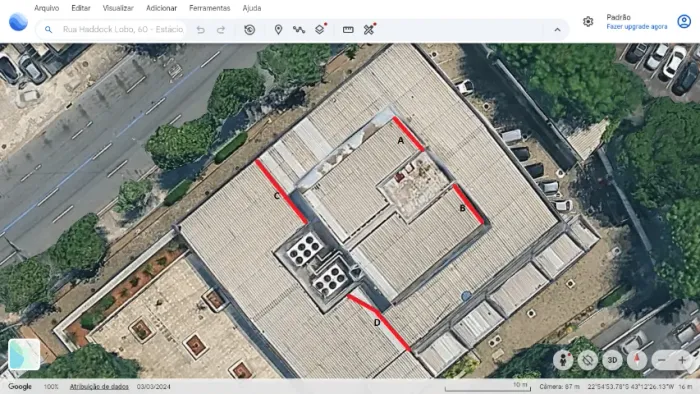
Task: Select the ruler measure tool
Action: coord(348,30)
